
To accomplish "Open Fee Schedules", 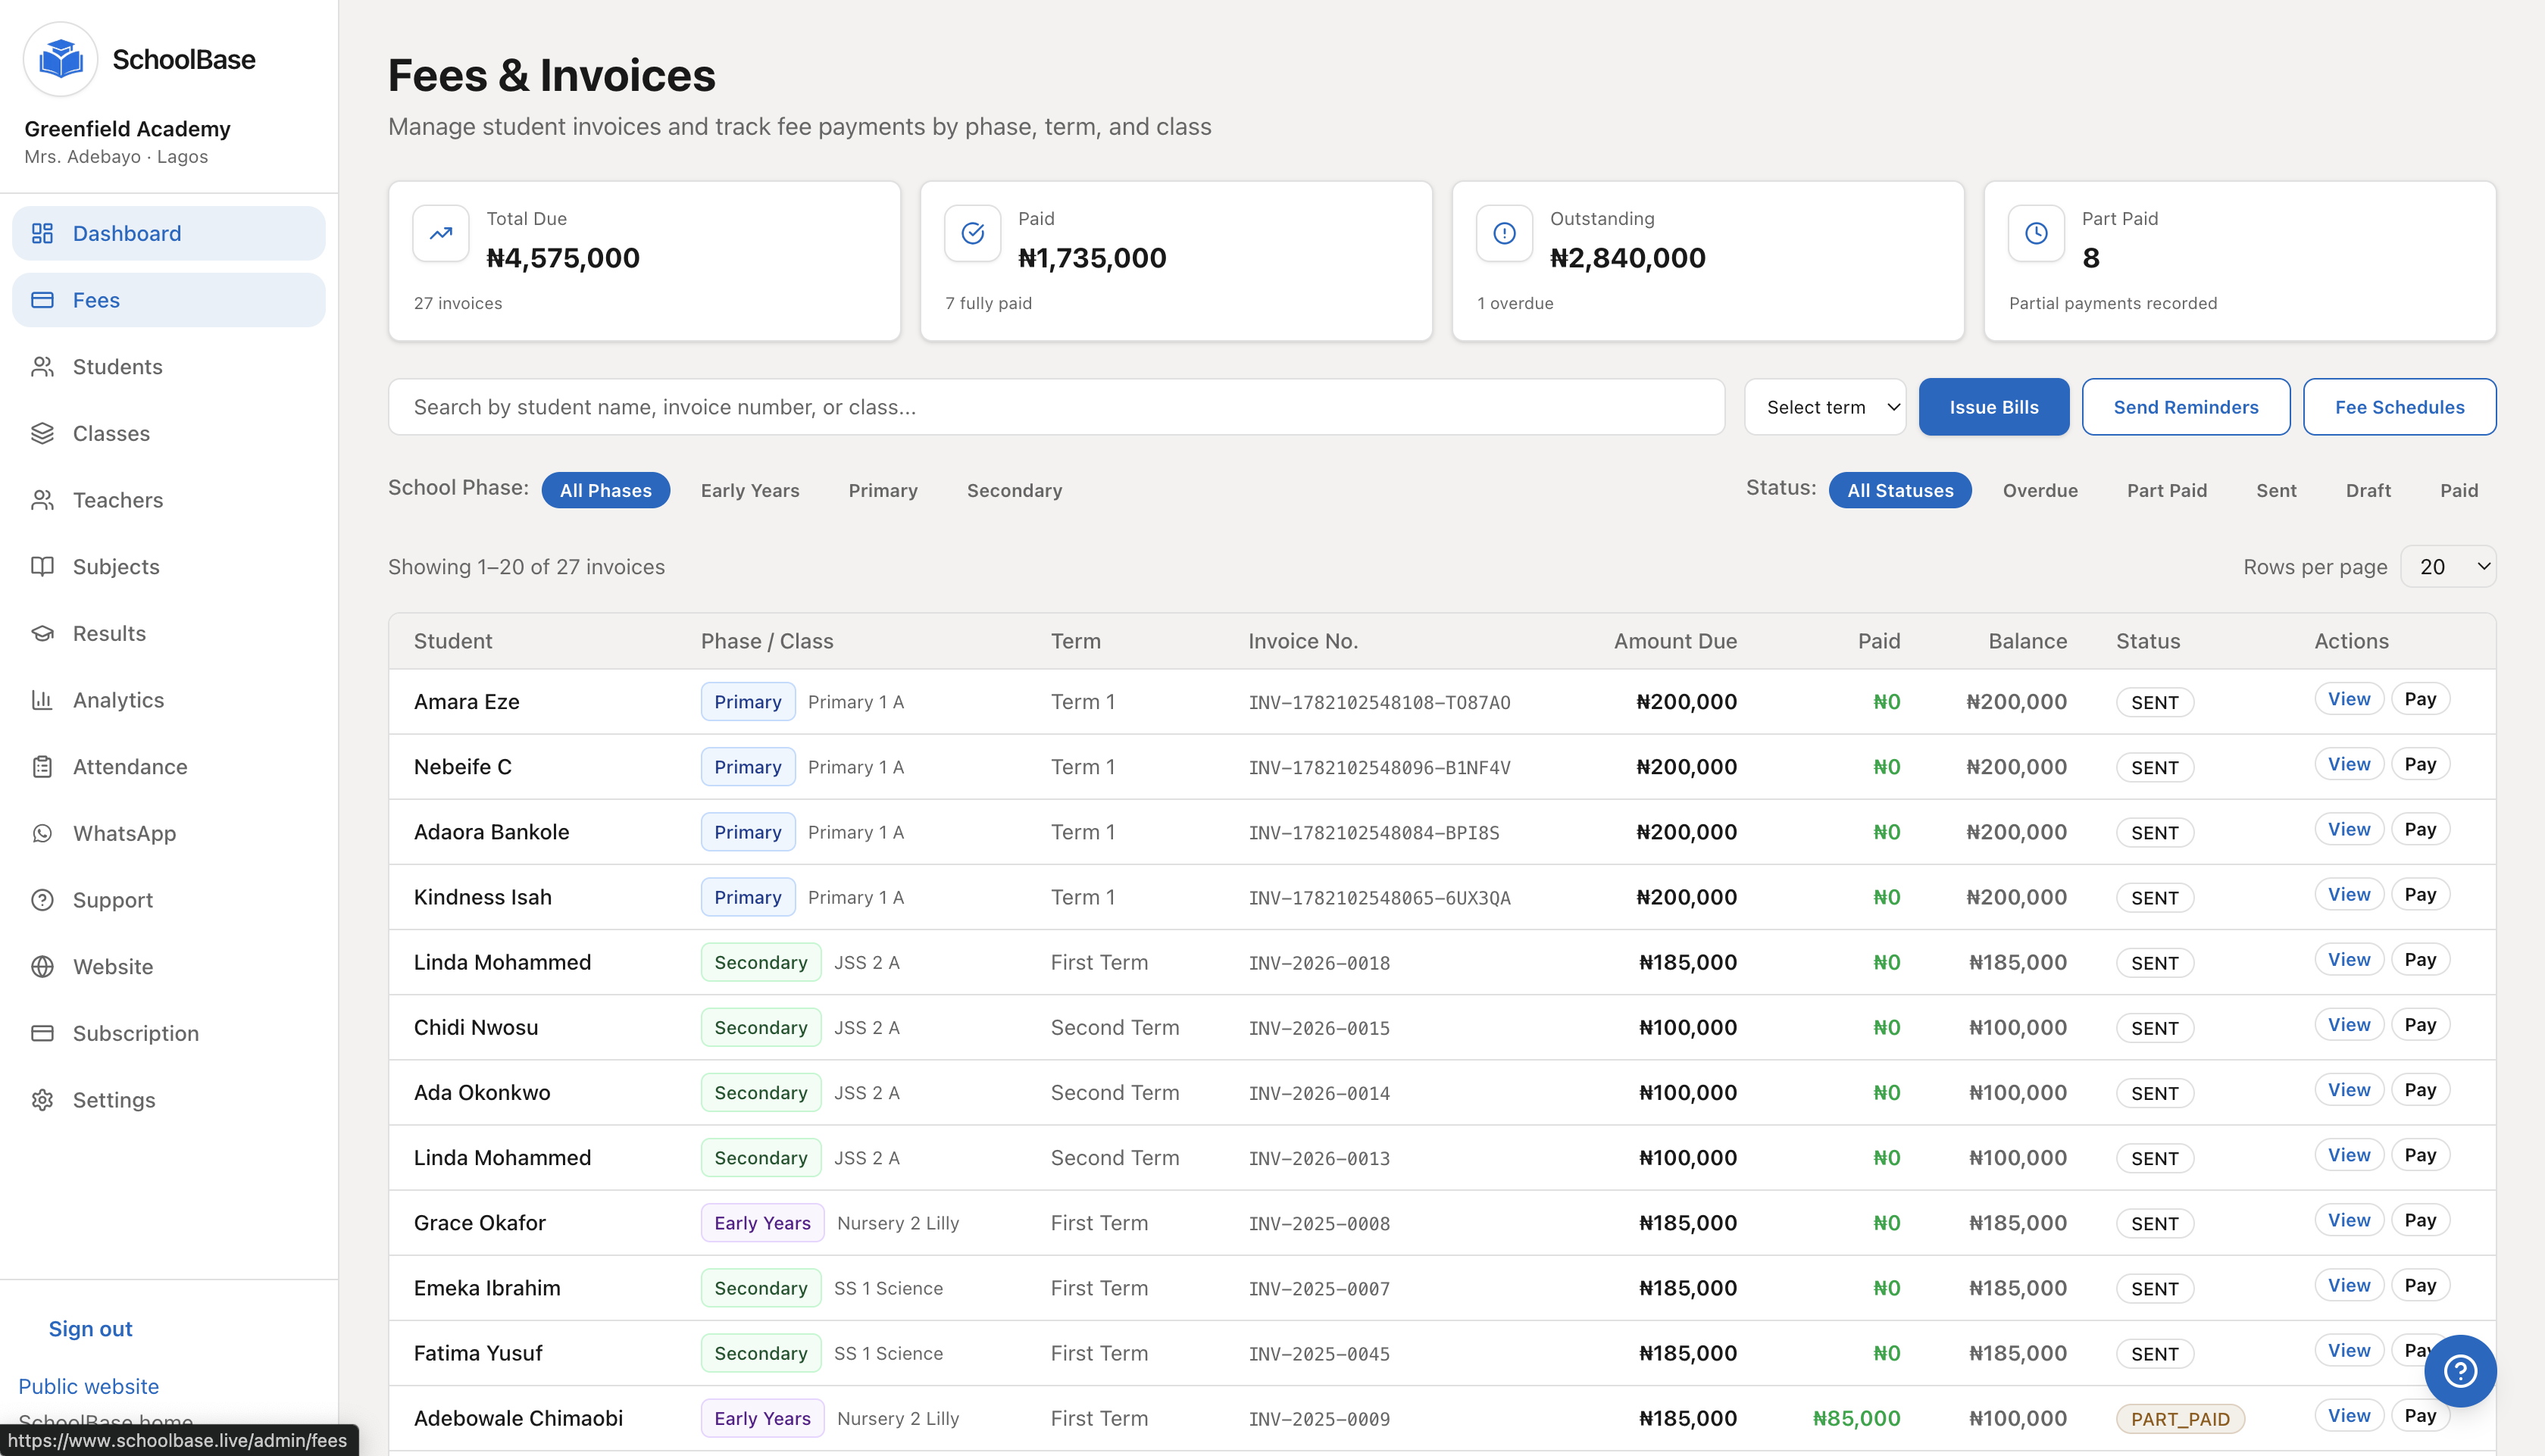I will click(x=2400, y=407).
